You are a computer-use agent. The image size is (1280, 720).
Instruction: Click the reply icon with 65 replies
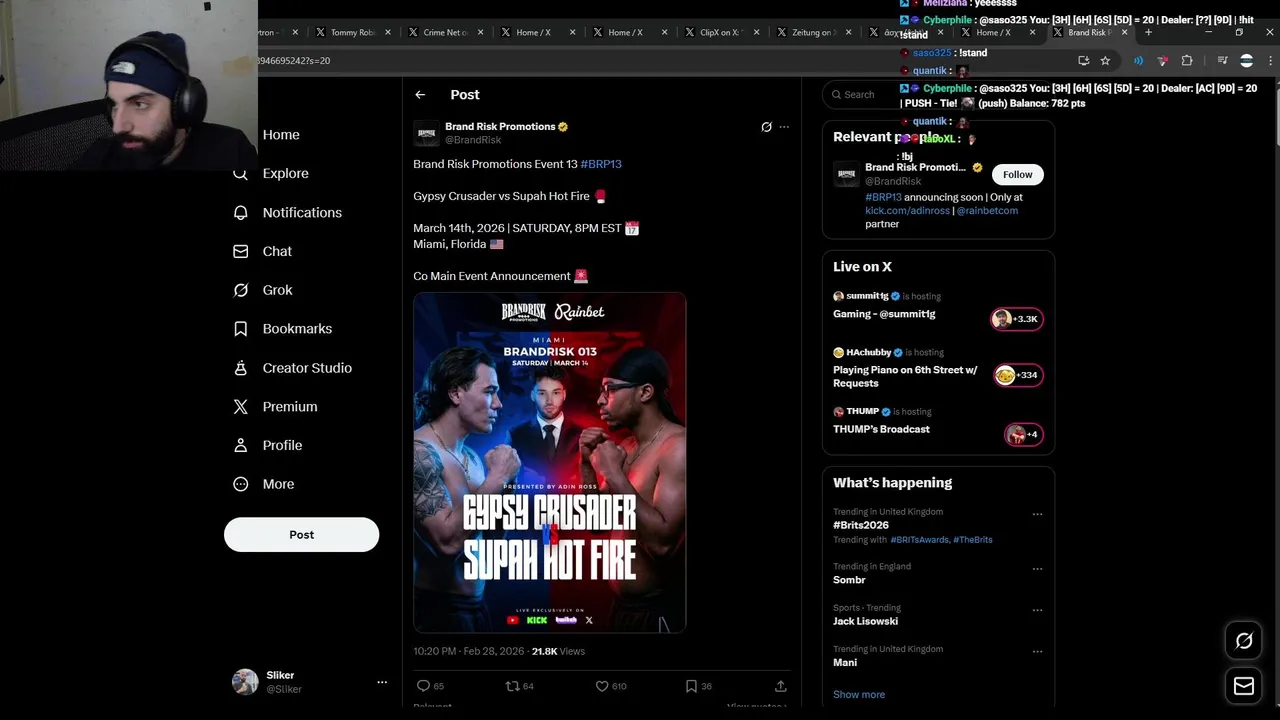click(x=423, y=686)
